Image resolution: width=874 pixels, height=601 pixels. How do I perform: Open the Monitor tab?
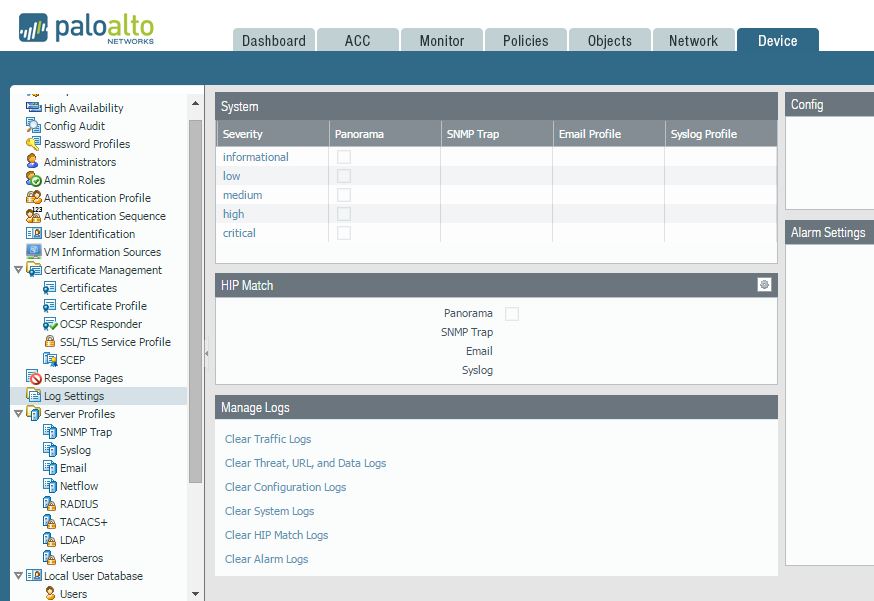pyautogui.click(x=441, y=41)
